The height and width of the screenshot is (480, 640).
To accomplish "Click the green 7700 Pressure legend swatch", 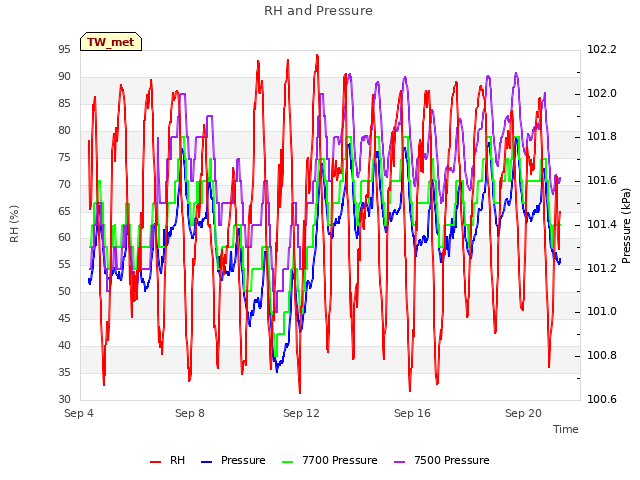I will tap(288, 462).
